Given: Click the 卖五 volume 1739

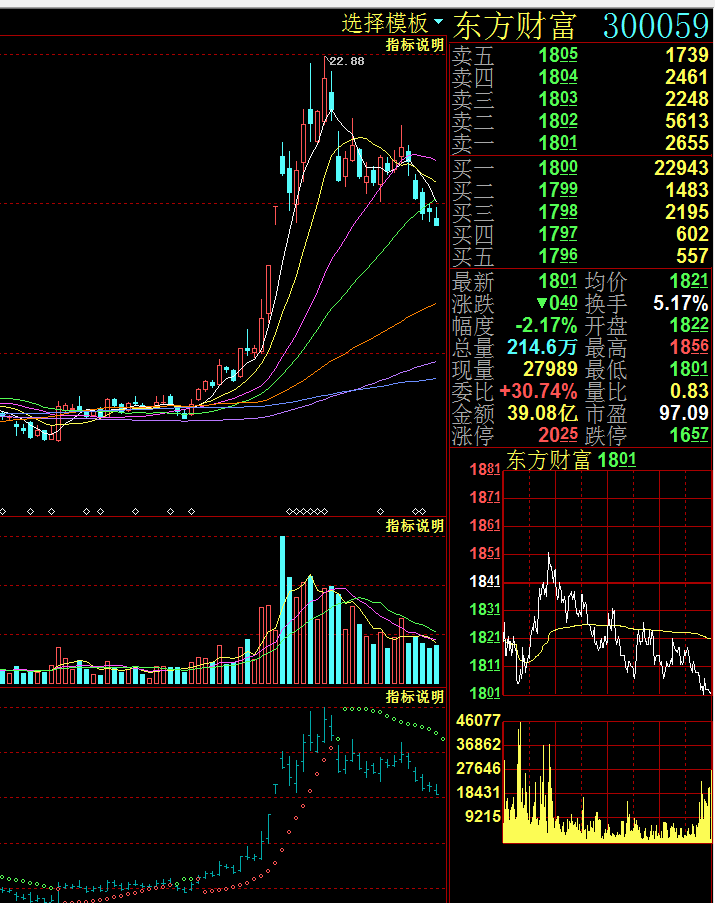Looking at the screenshot, I should click(x=687, y=55).
